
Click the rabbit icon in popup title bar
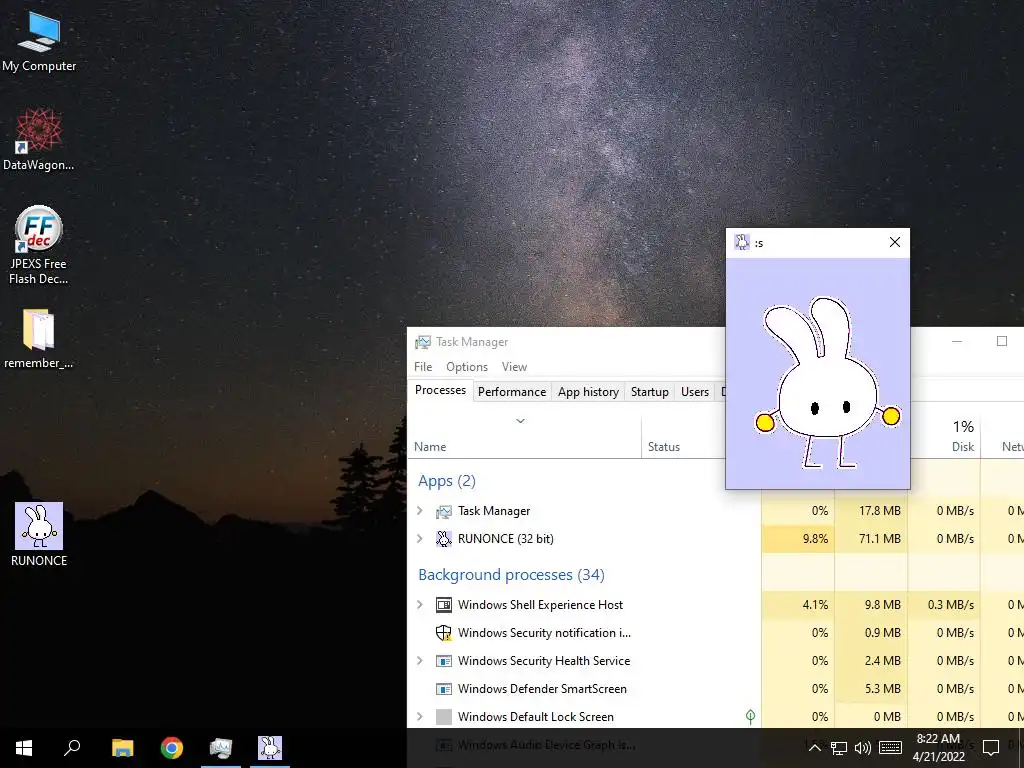pyautogui.click(x=742, y=242)
